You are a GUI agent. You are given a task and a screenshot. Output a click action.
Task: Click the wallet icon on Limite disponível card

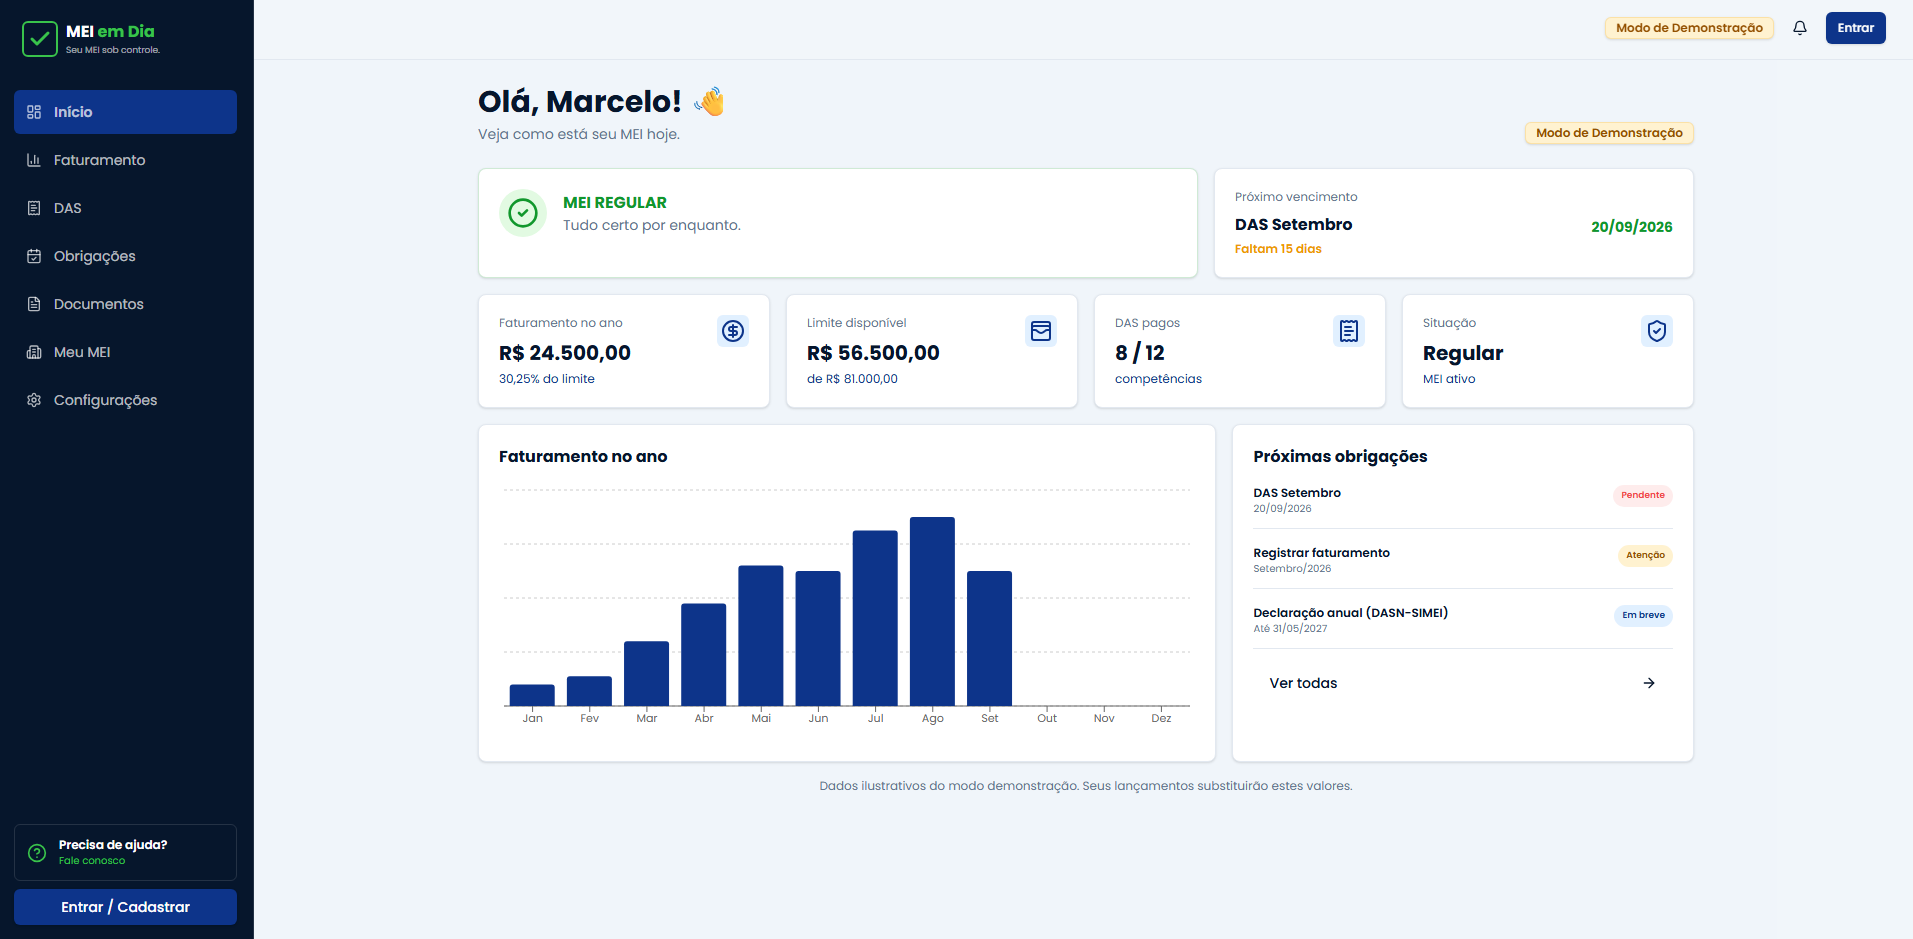click(1041, 331)
